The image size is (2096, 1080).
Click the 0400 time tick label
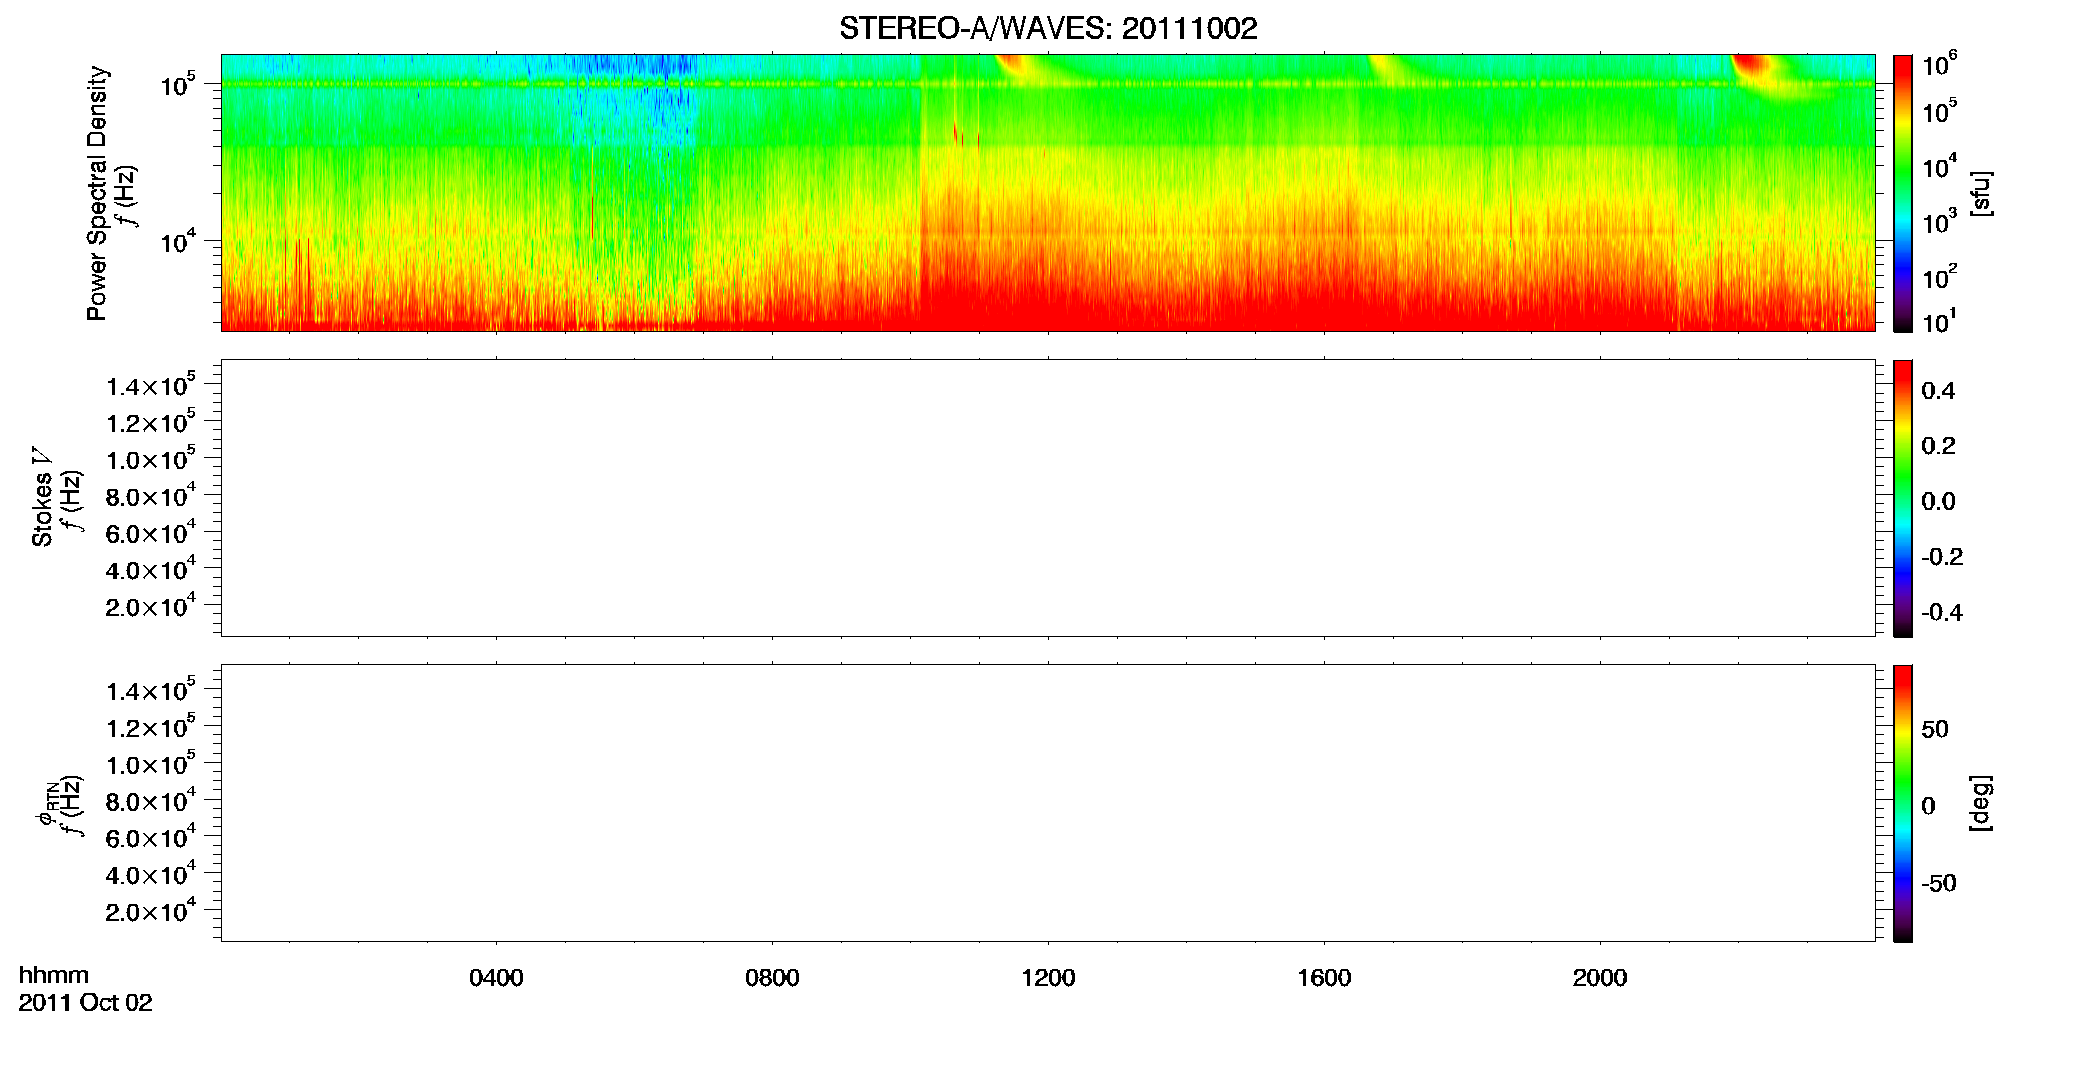pyautogui.click(x=496, y=978)
